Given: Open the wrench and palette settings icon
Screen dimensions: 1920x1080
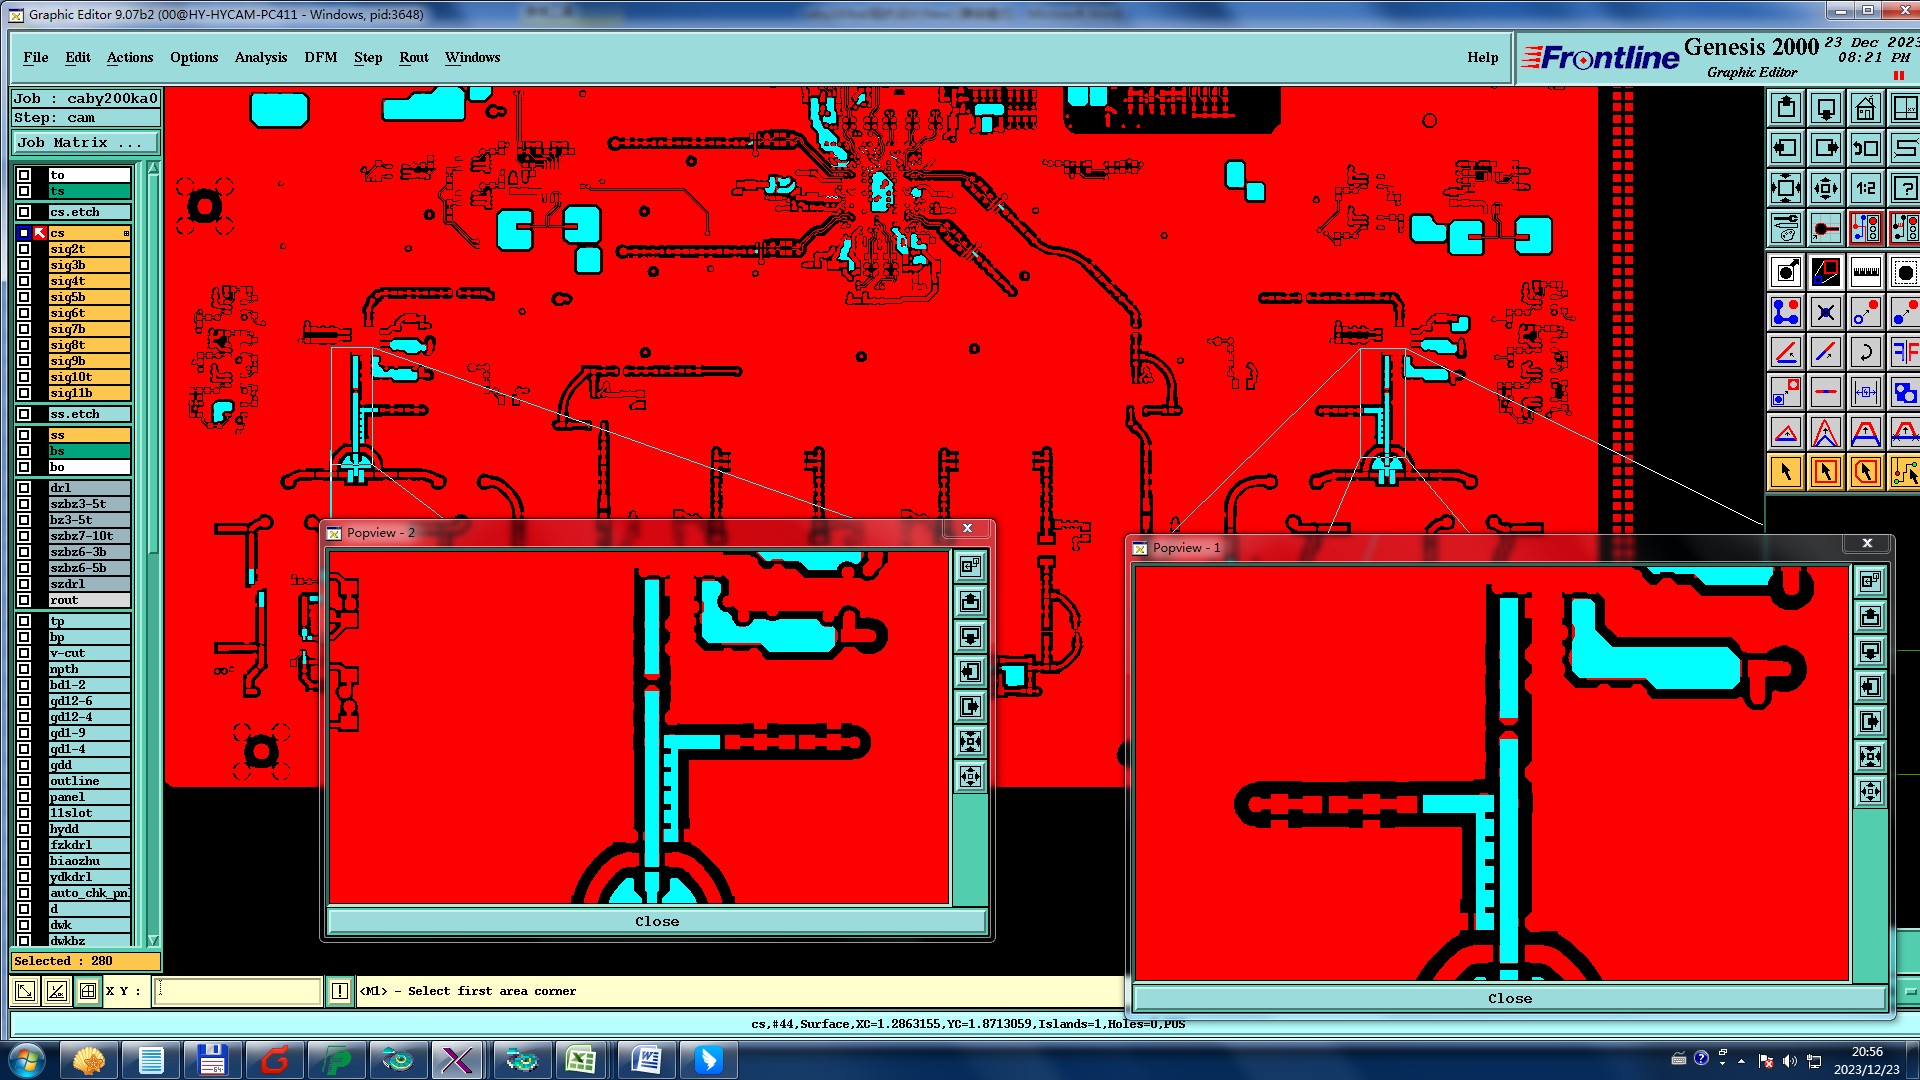Looking at the screenshot, I should [1786, 228].
